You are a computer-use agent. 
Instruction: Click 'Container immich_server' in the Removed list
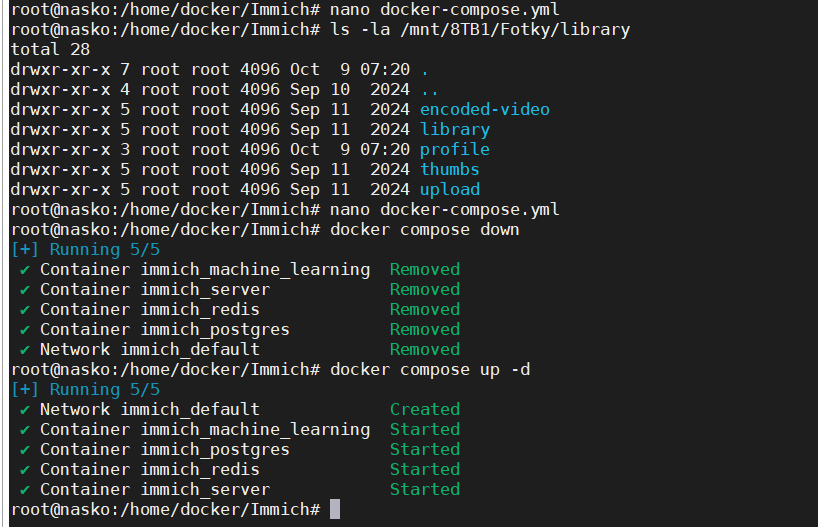(155, 289)
